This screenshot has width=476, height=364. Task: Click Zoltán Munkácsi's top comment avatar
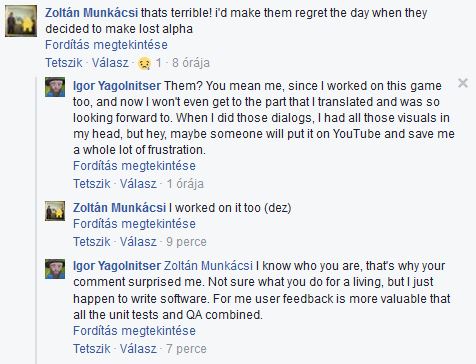21,21
